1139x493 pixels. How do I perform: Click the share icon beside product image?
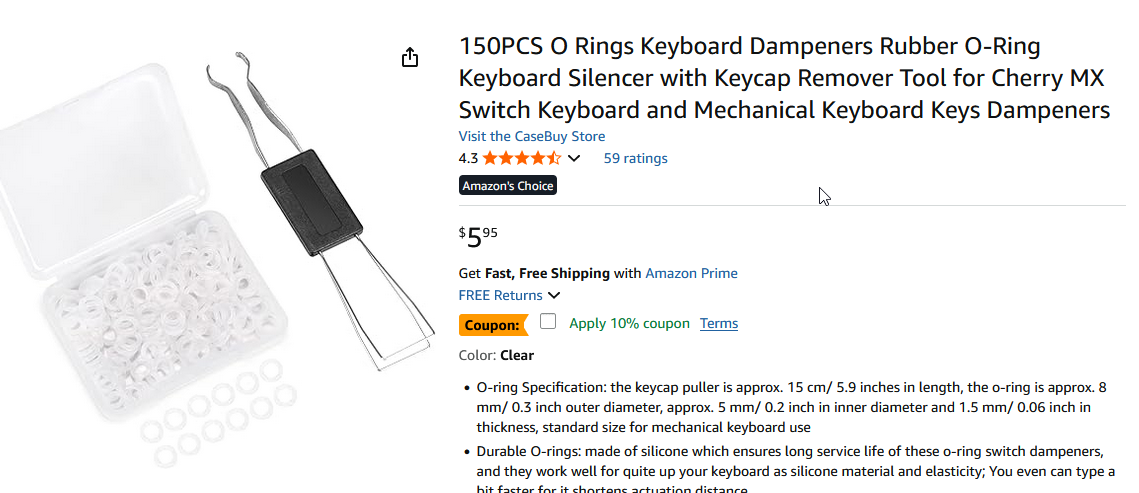pos(409,58)
